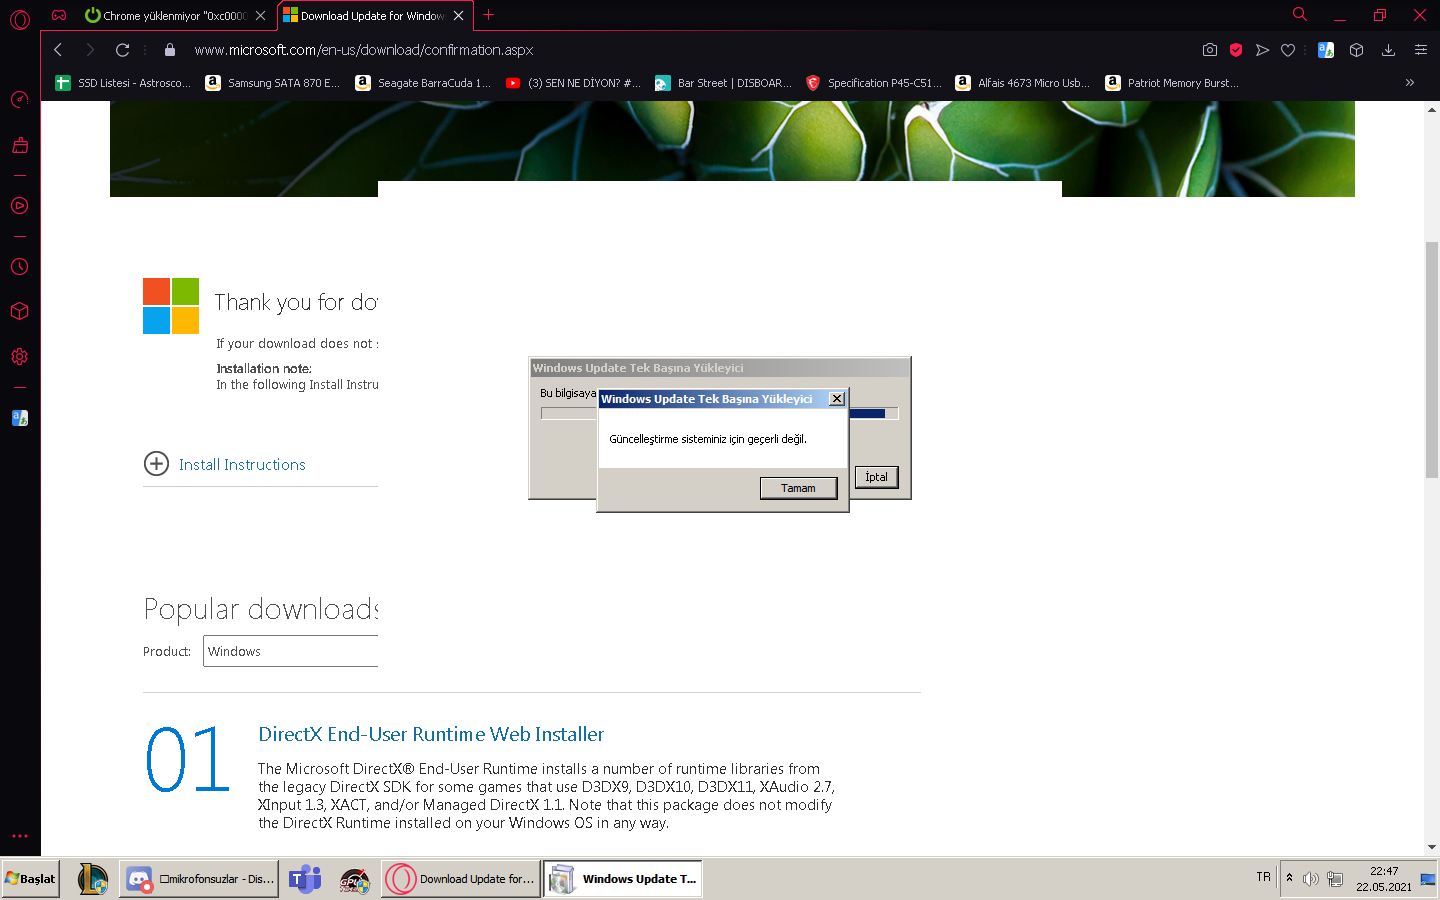
Task: Open GX Corner gamepad icon
Action: click(x=59, y=15)
